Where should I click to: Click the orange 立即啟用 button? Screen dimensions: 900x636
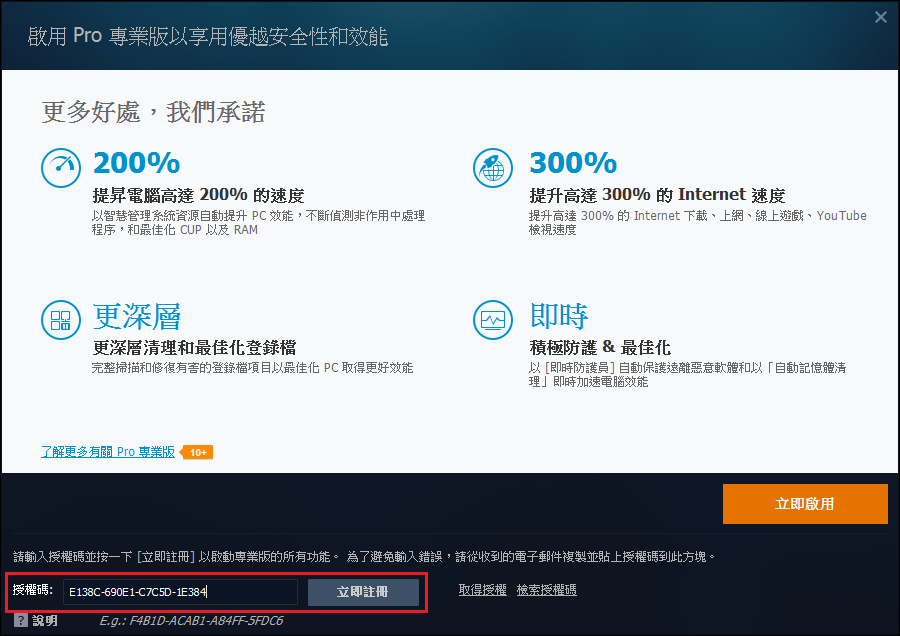pyautogui.click(x=805, y=503)
